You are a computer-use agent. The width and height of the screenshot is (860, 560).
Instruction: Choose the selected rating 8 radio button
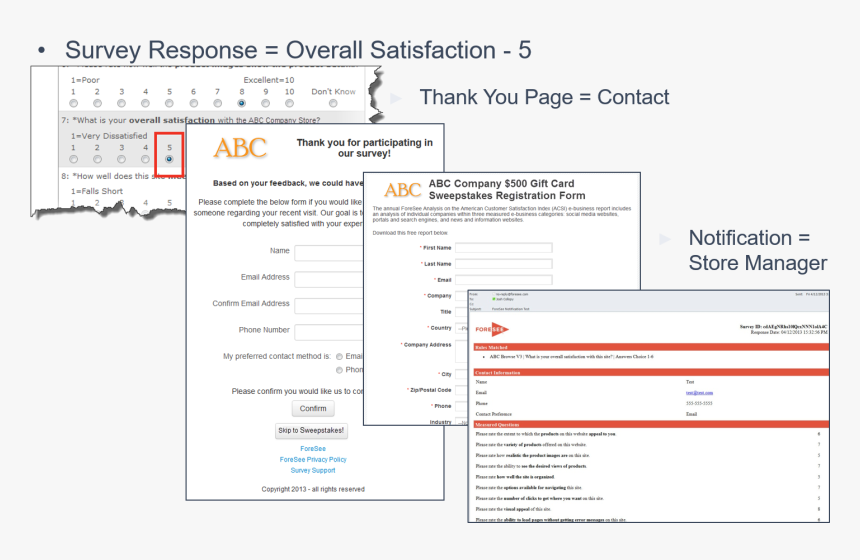(x=241, y=103)
